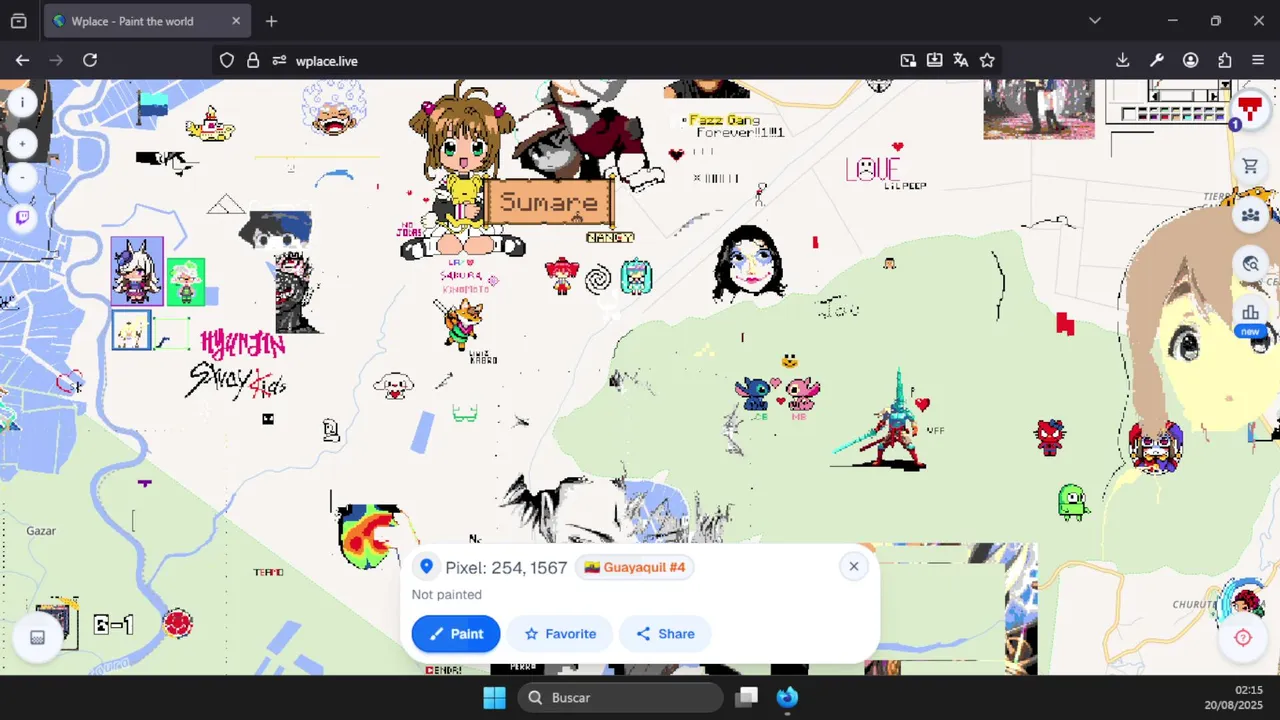Zoom out with the minus button
This screenshot has height=720, width=1280.
coord(22,177)
